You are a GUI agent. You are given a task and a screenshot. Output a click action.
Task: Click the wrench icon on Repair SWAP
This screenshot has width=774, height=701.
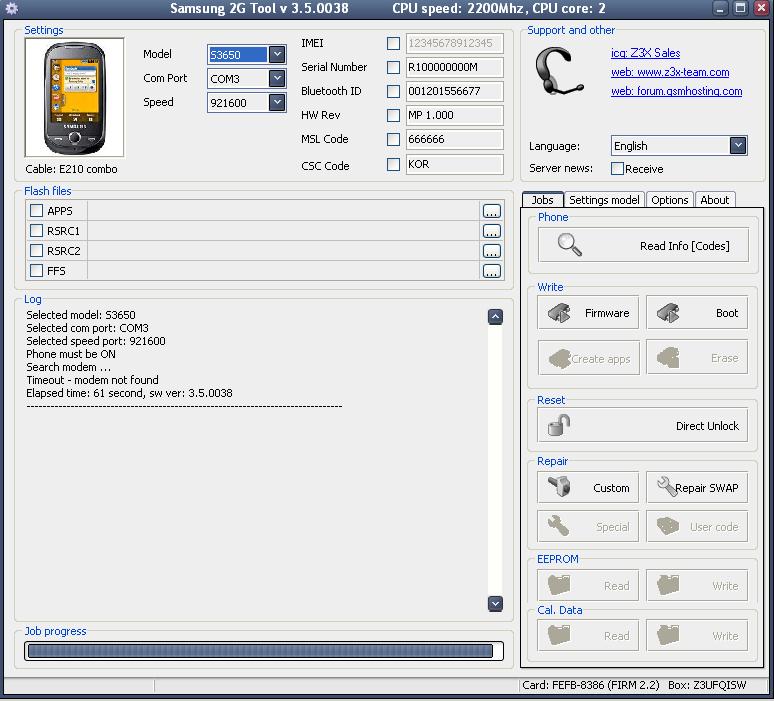click(x=666, y=486)
